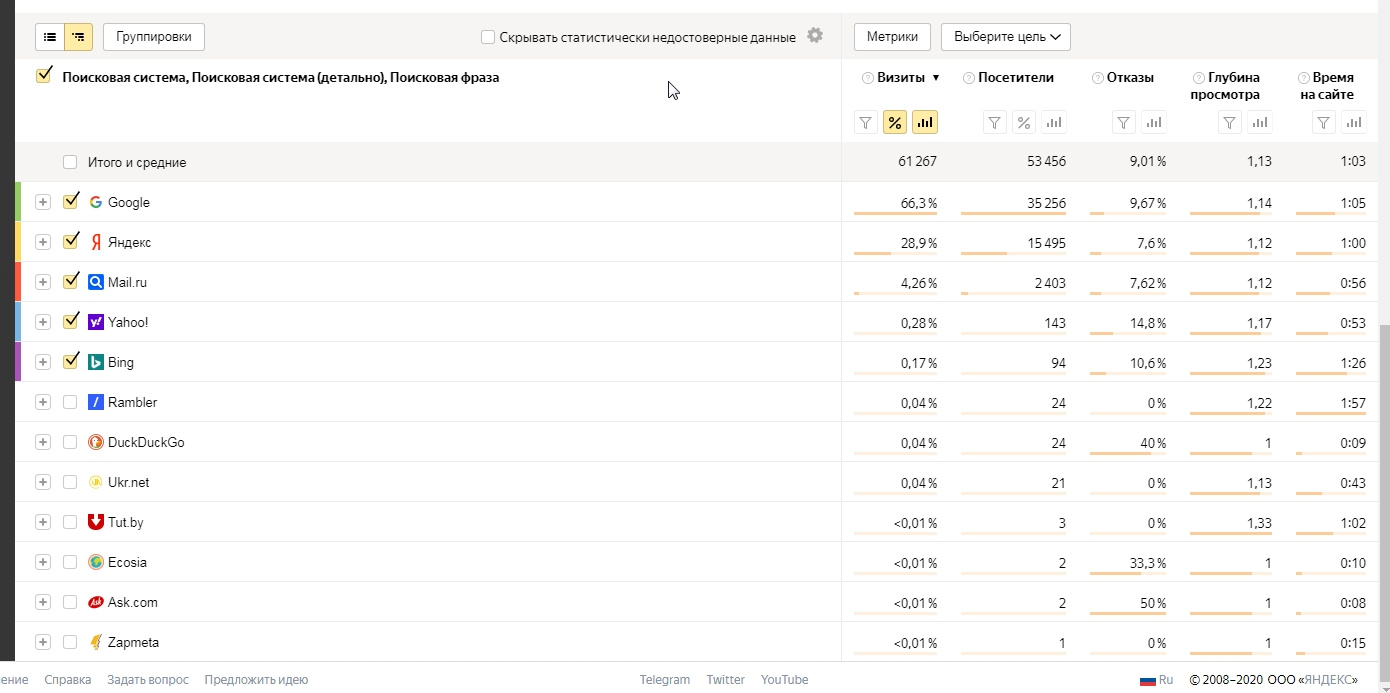Image resolution: width=1390 pixels, height=693 pixels.
Task: Click the filter icon under Время на сайте
Action: pos(1324,123)
